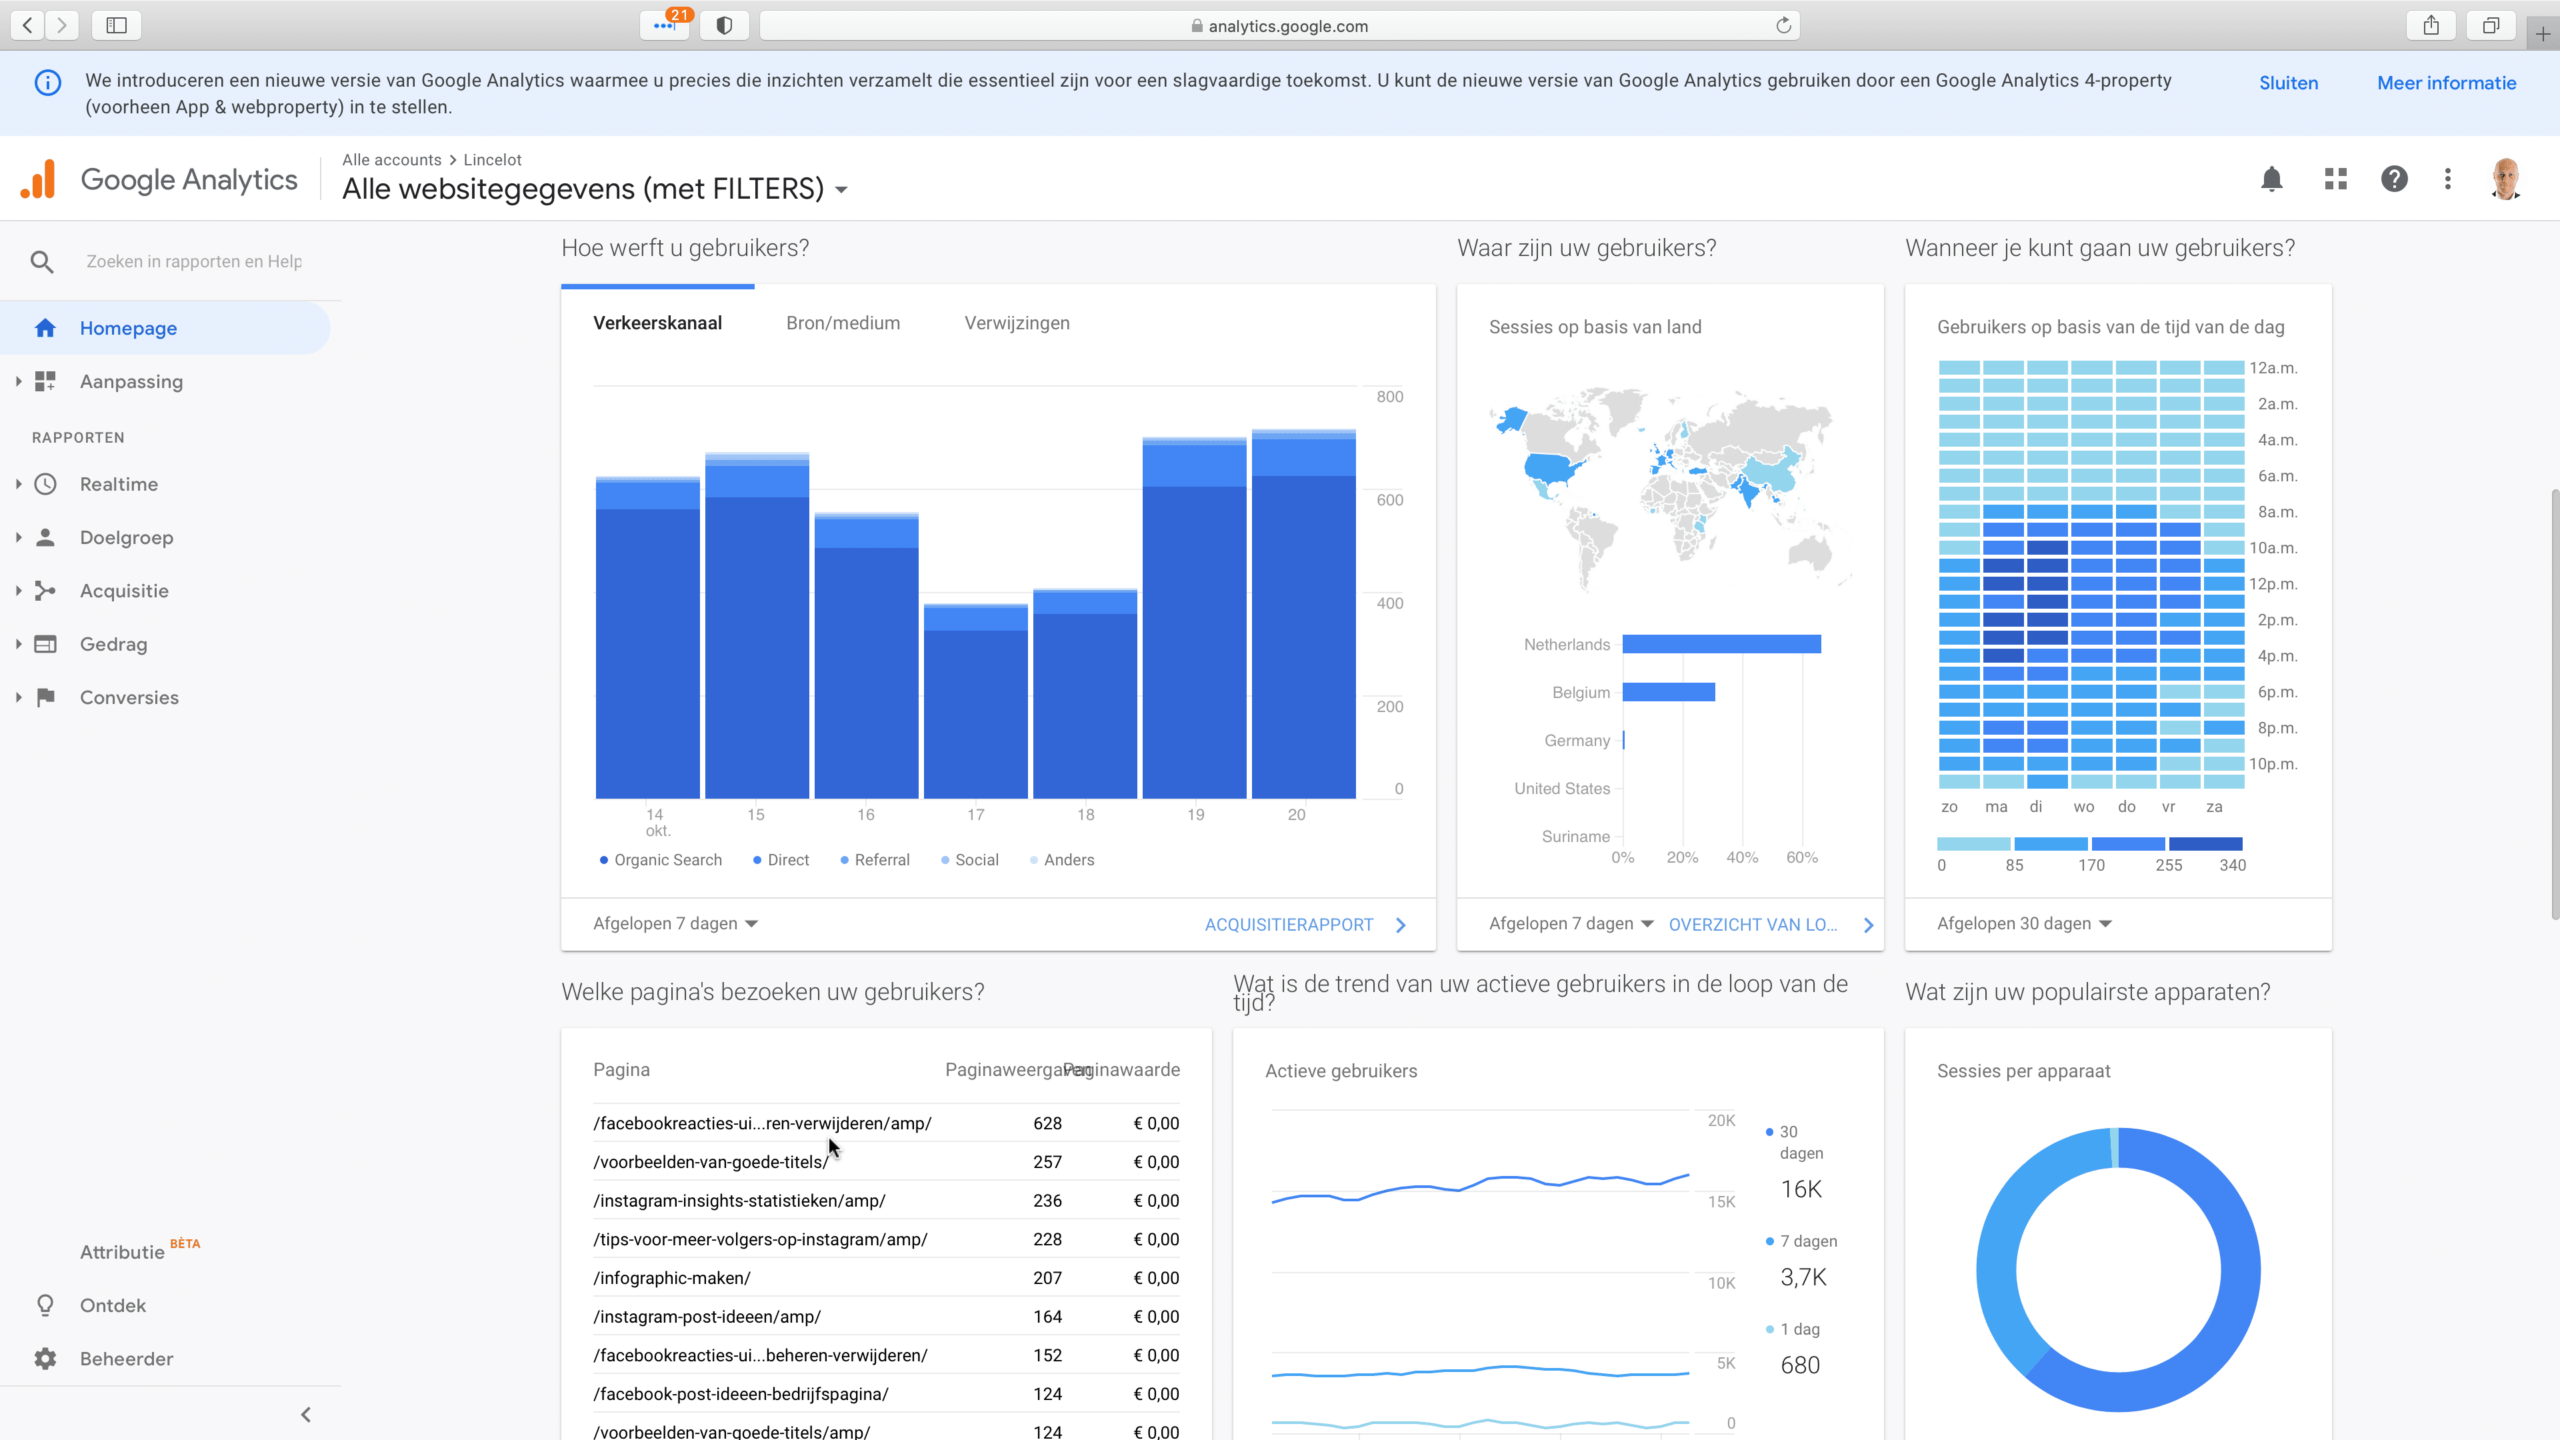Open the Google apps grid icon
The image size is (2560, 1440).
2336,179
